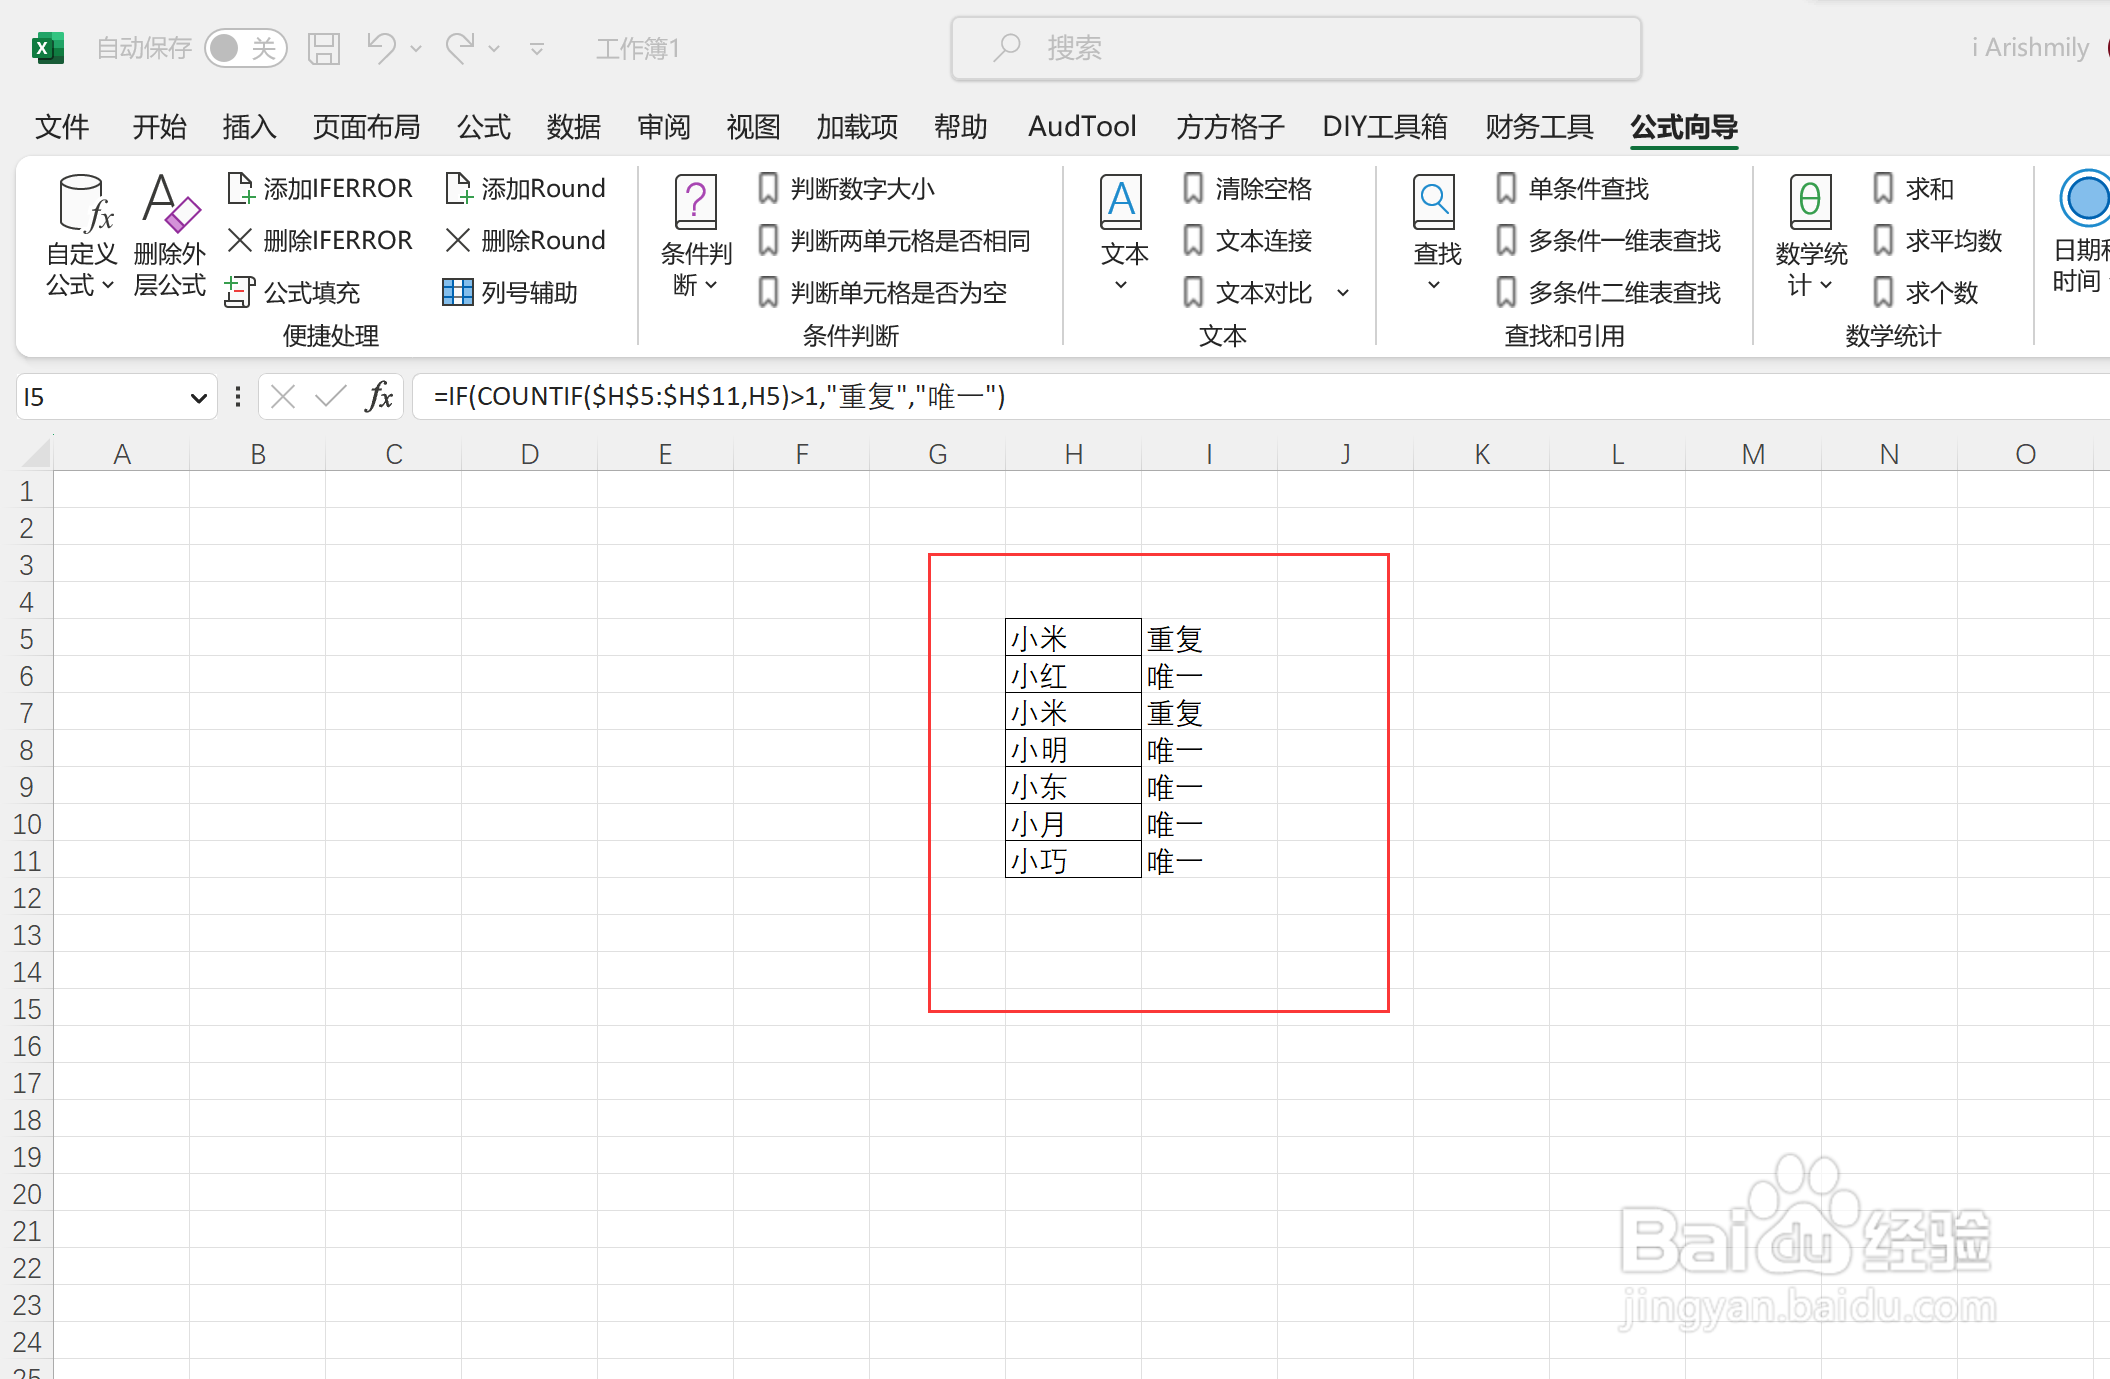Switch to the 视图 tab

pos(753,127)
